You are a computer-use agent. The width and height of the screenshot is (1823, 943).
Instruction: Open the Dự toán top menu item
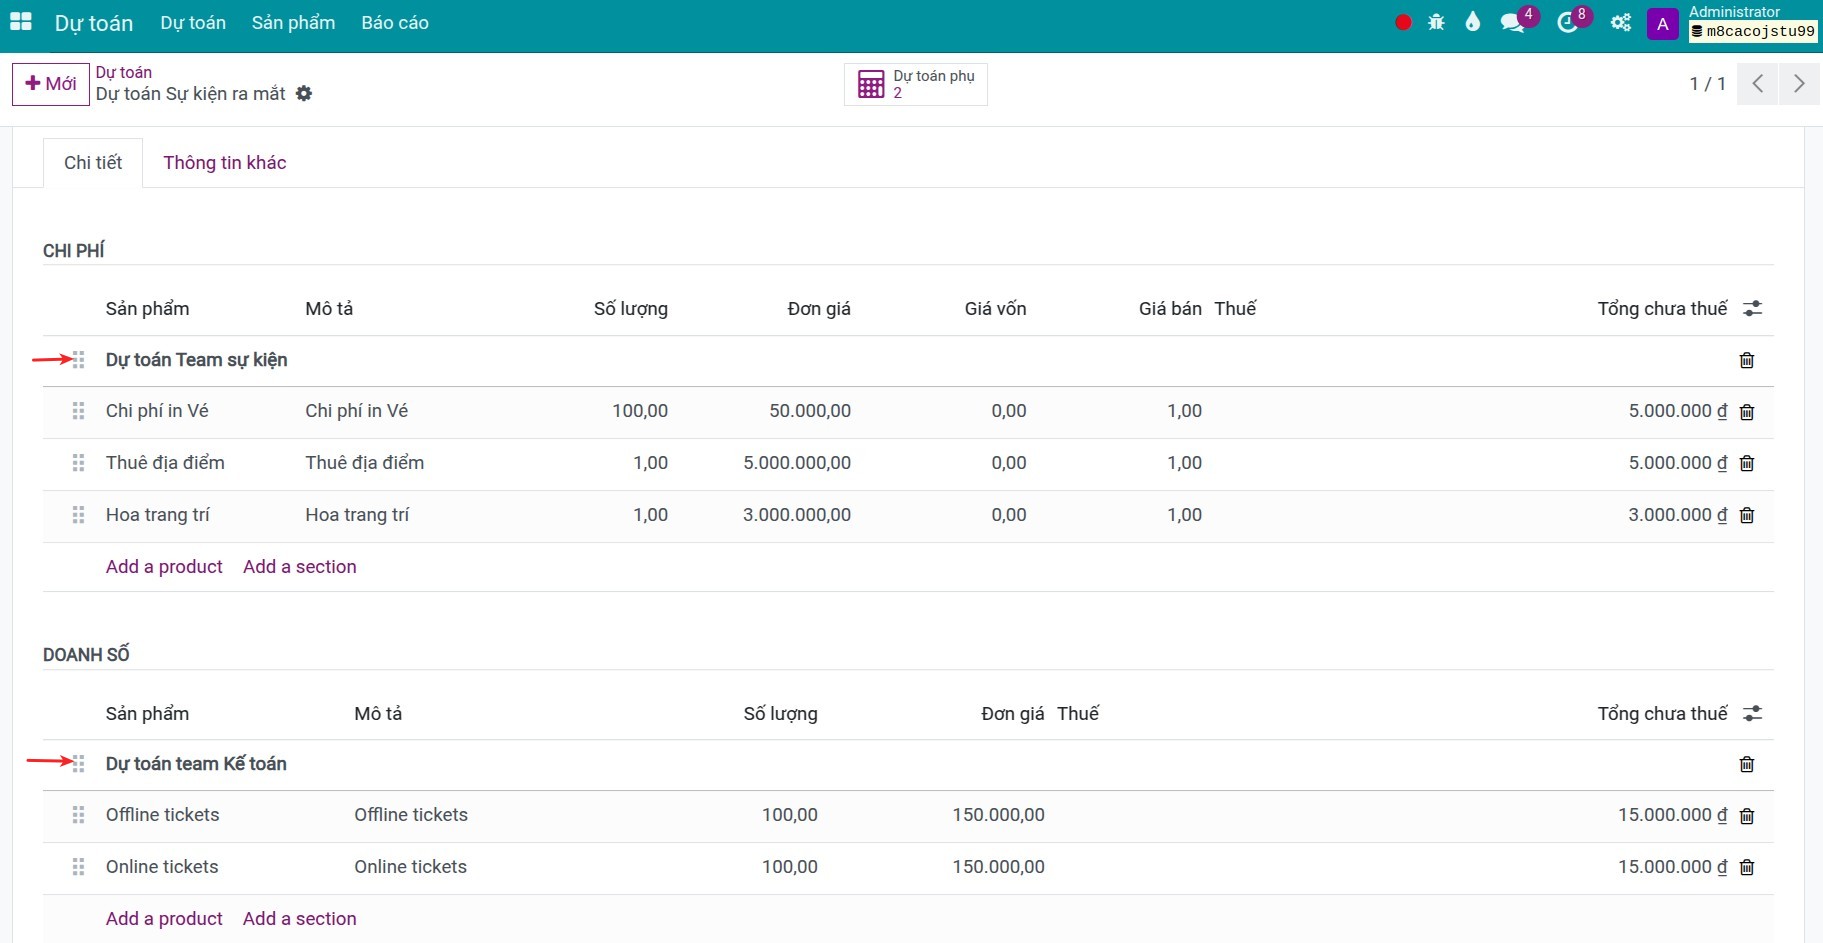point(193,23)
